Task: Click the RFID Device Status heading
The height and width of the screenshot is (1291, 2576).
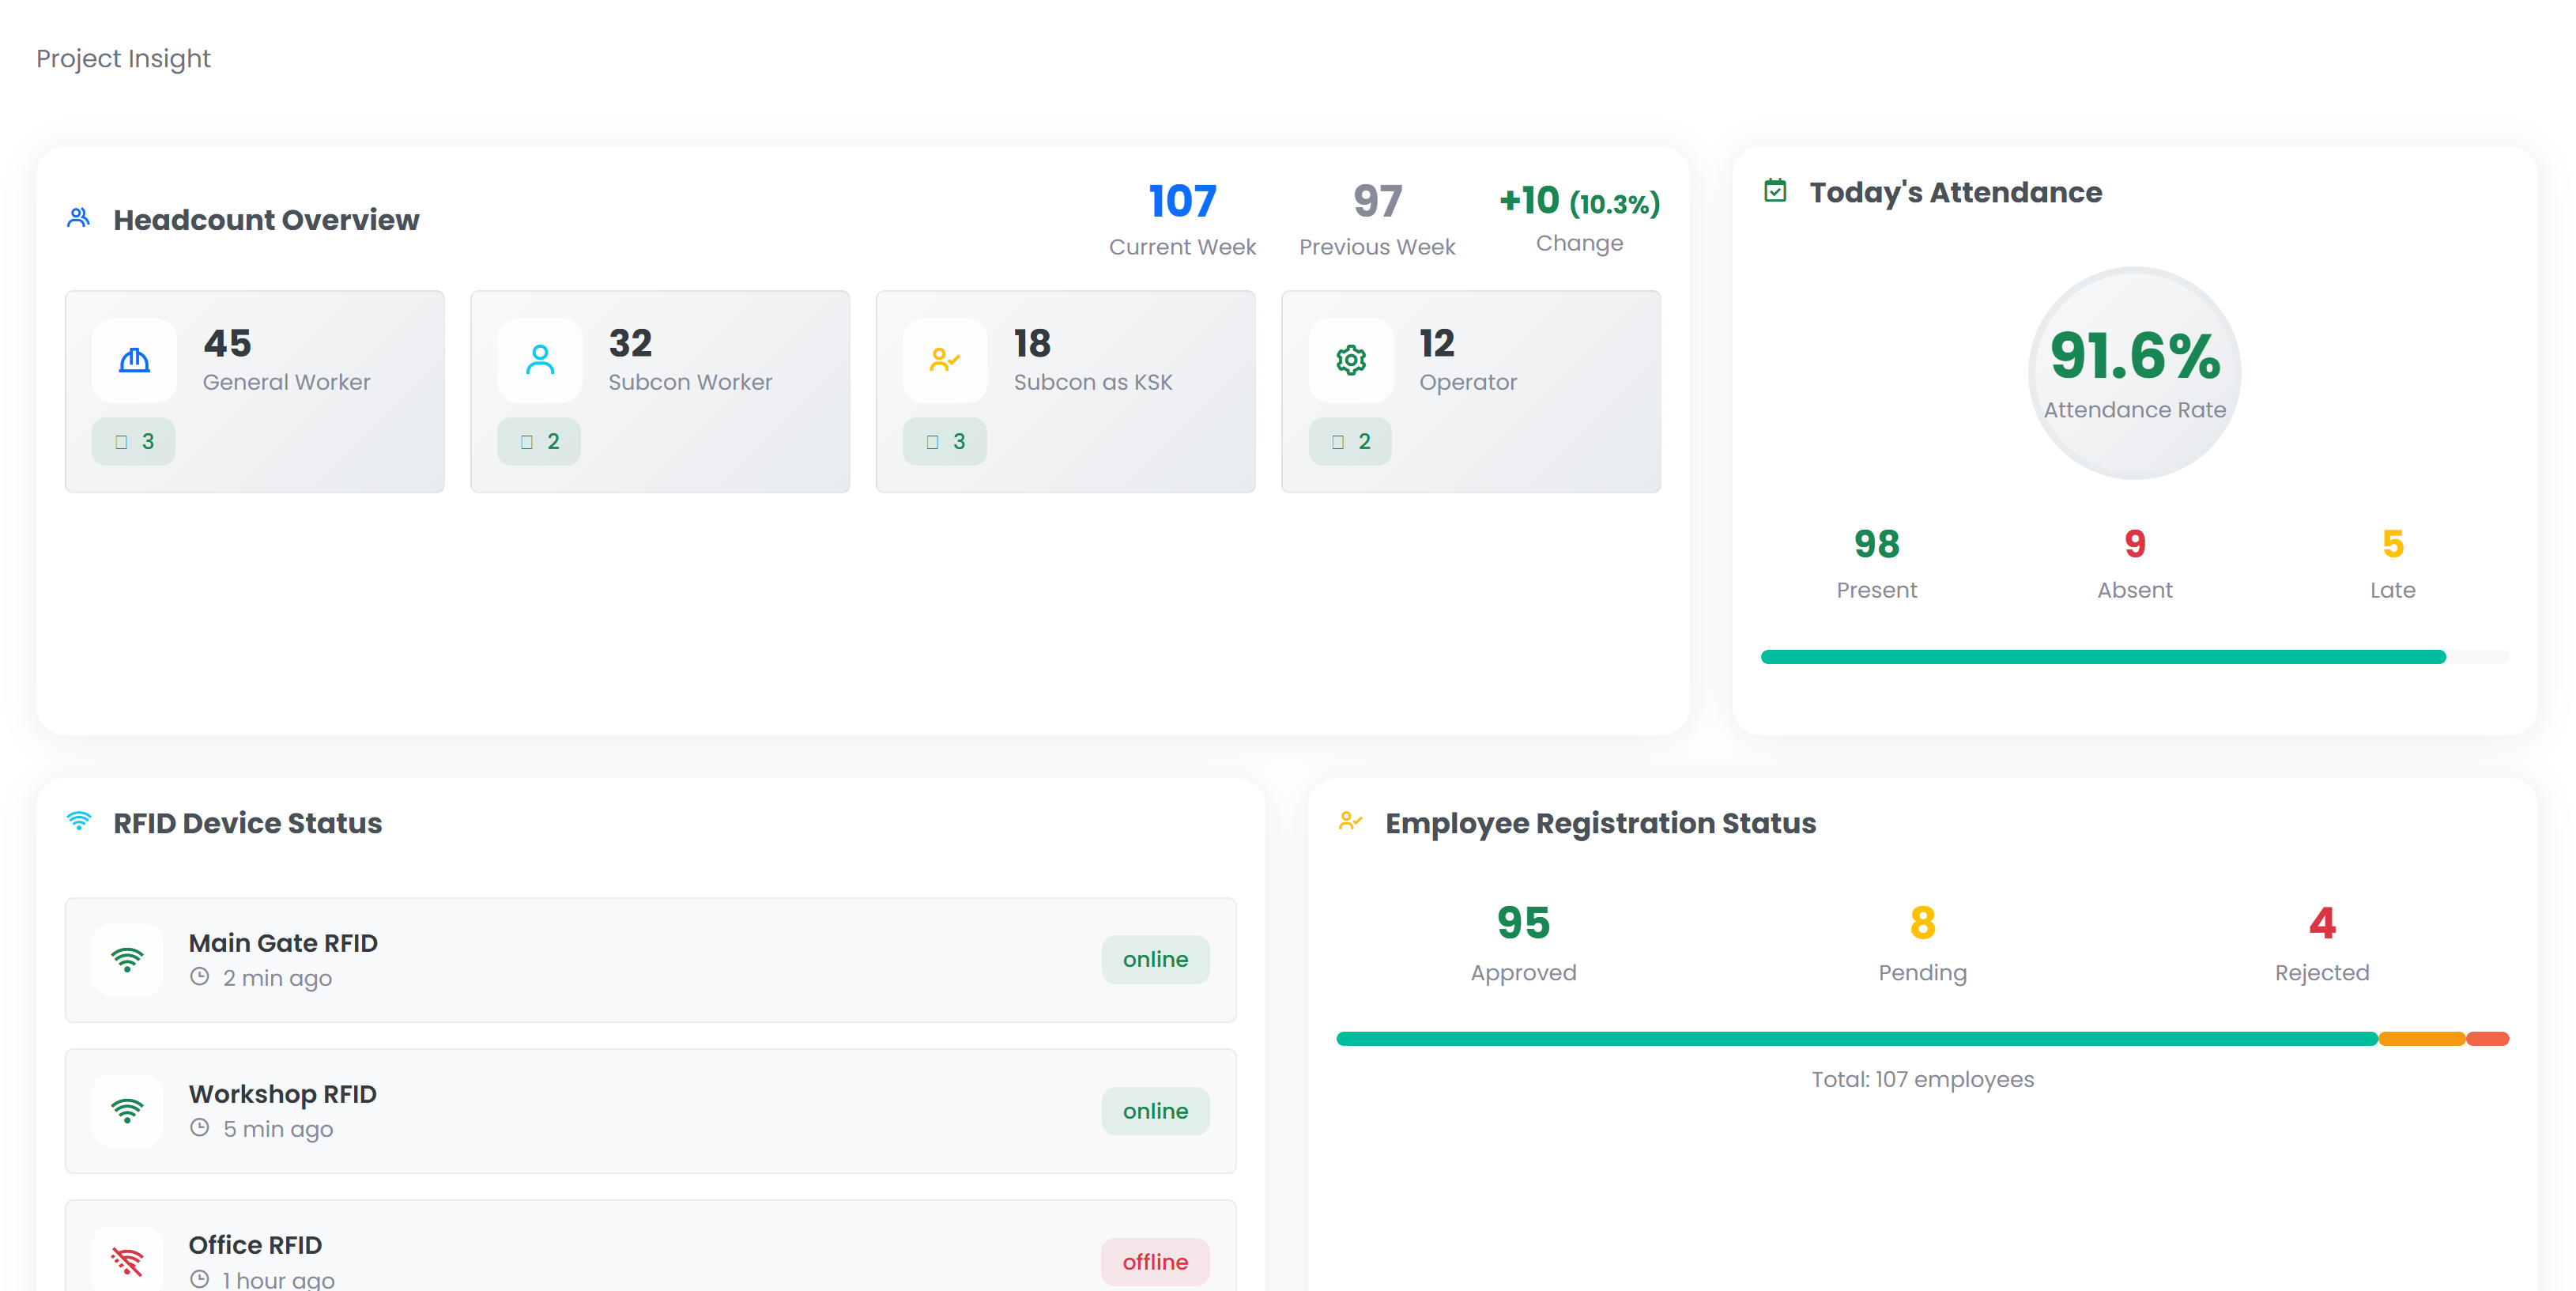Action: tap(247, 823)
